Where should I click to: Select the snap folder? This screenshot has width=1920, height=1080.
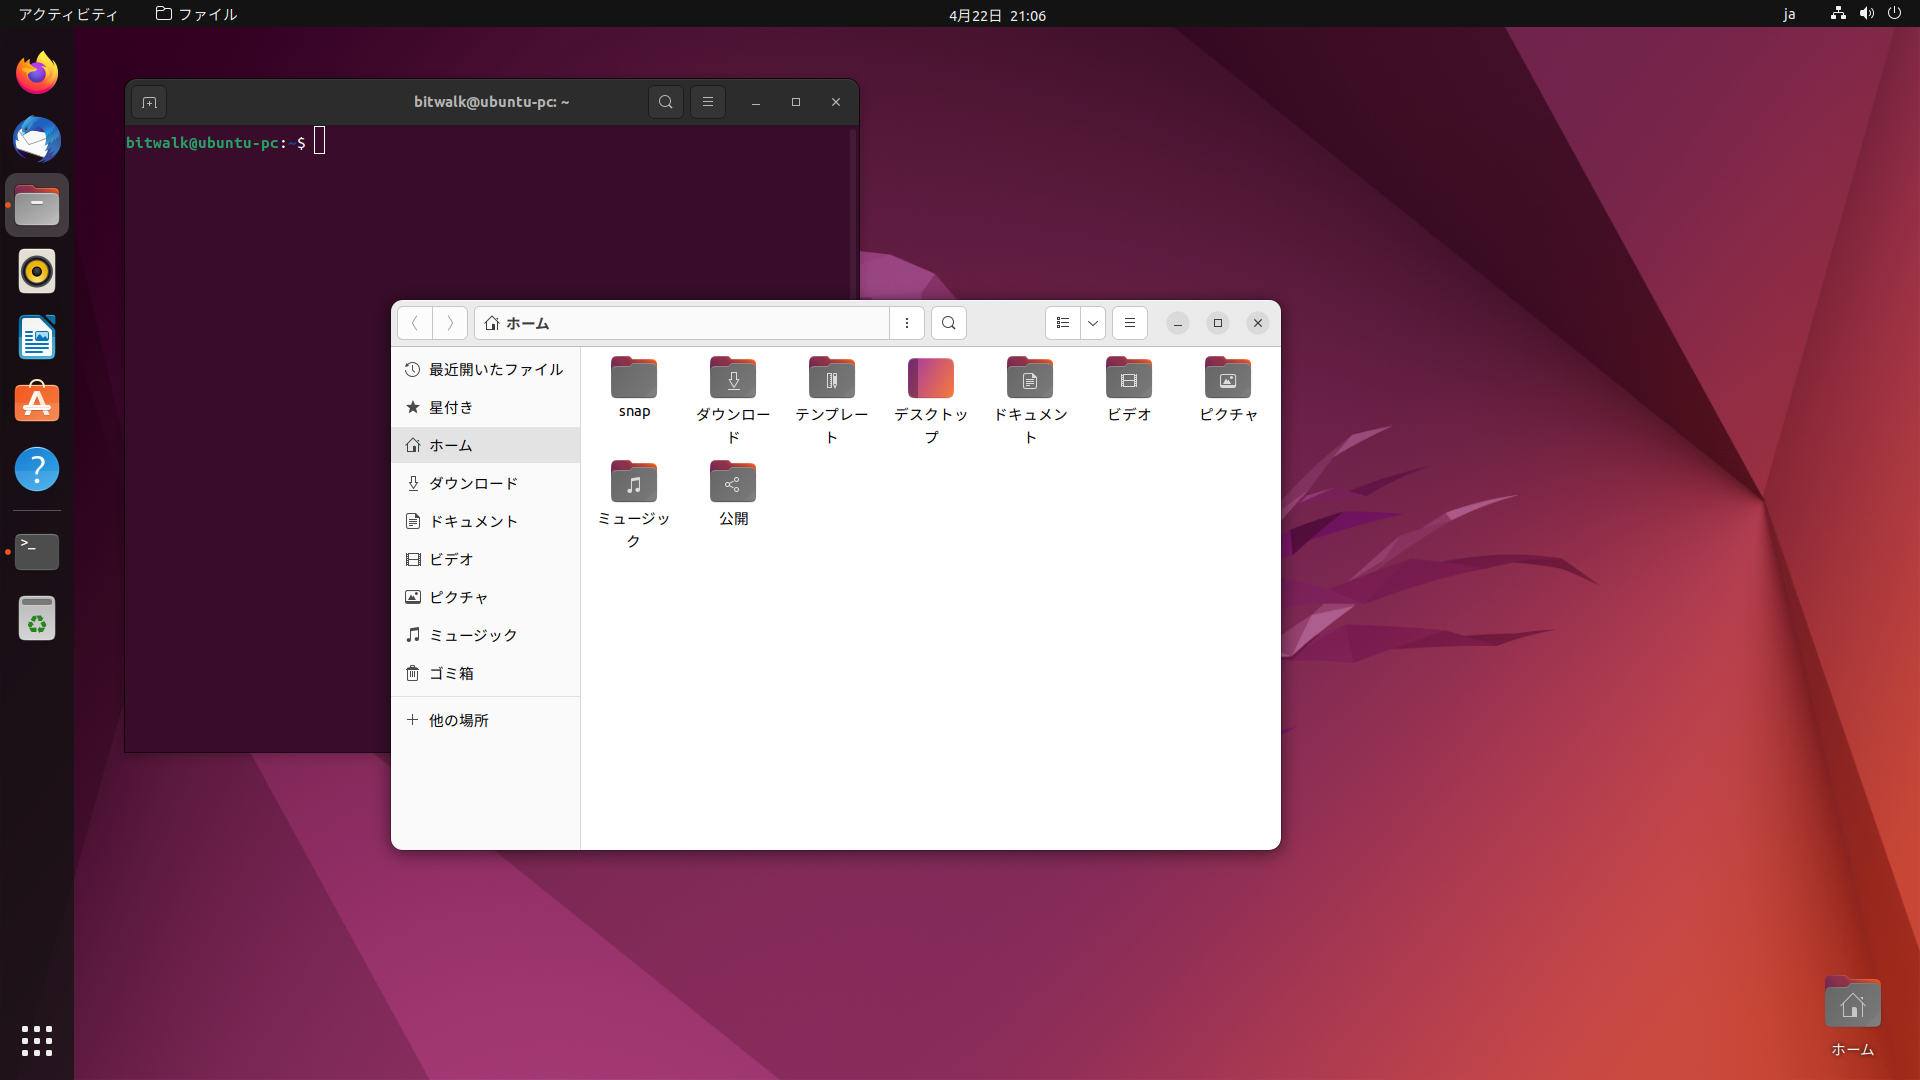click(634, 379)
